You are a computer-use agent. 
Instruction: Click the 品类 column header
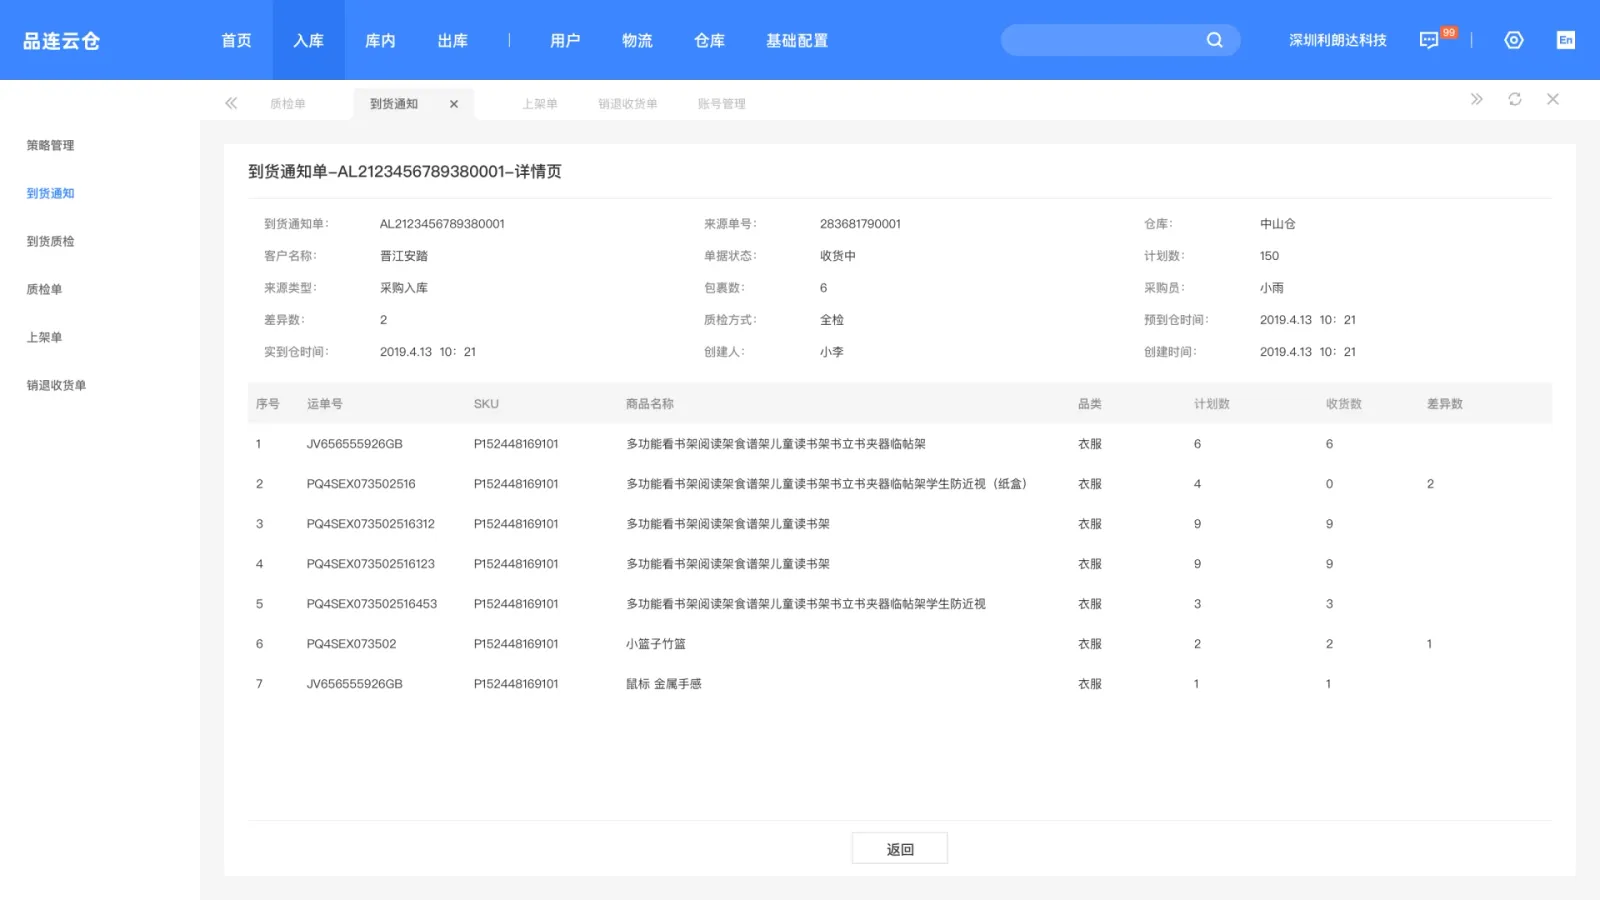click(1090, 404)
